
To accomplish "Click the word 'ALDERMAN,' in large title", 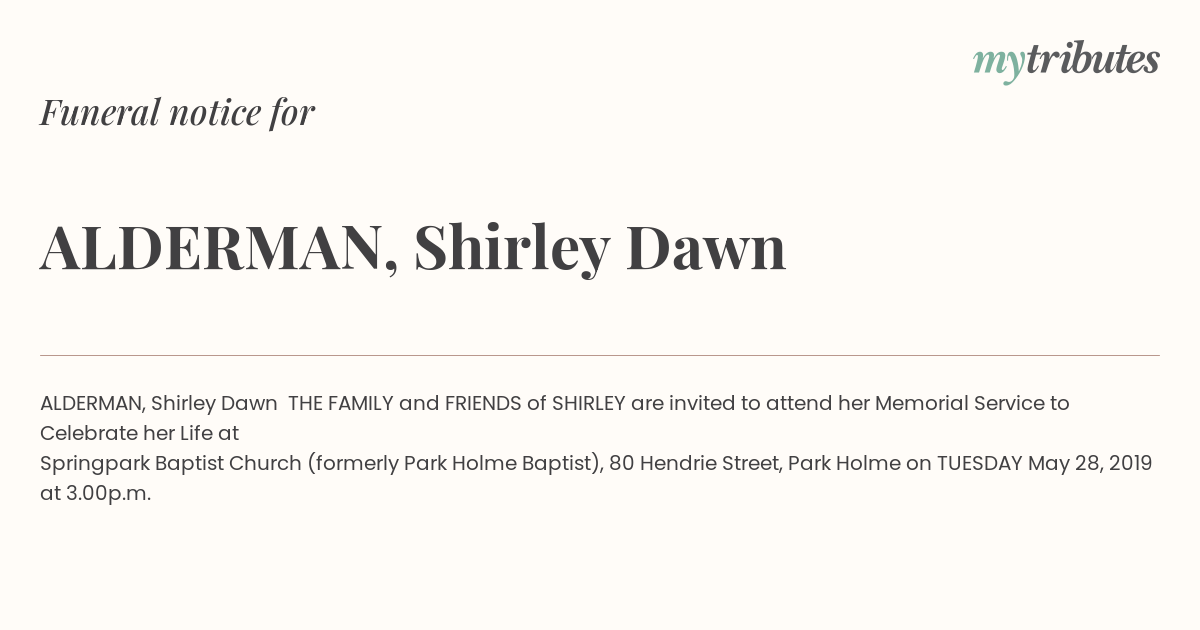I will tap(220, 248).
